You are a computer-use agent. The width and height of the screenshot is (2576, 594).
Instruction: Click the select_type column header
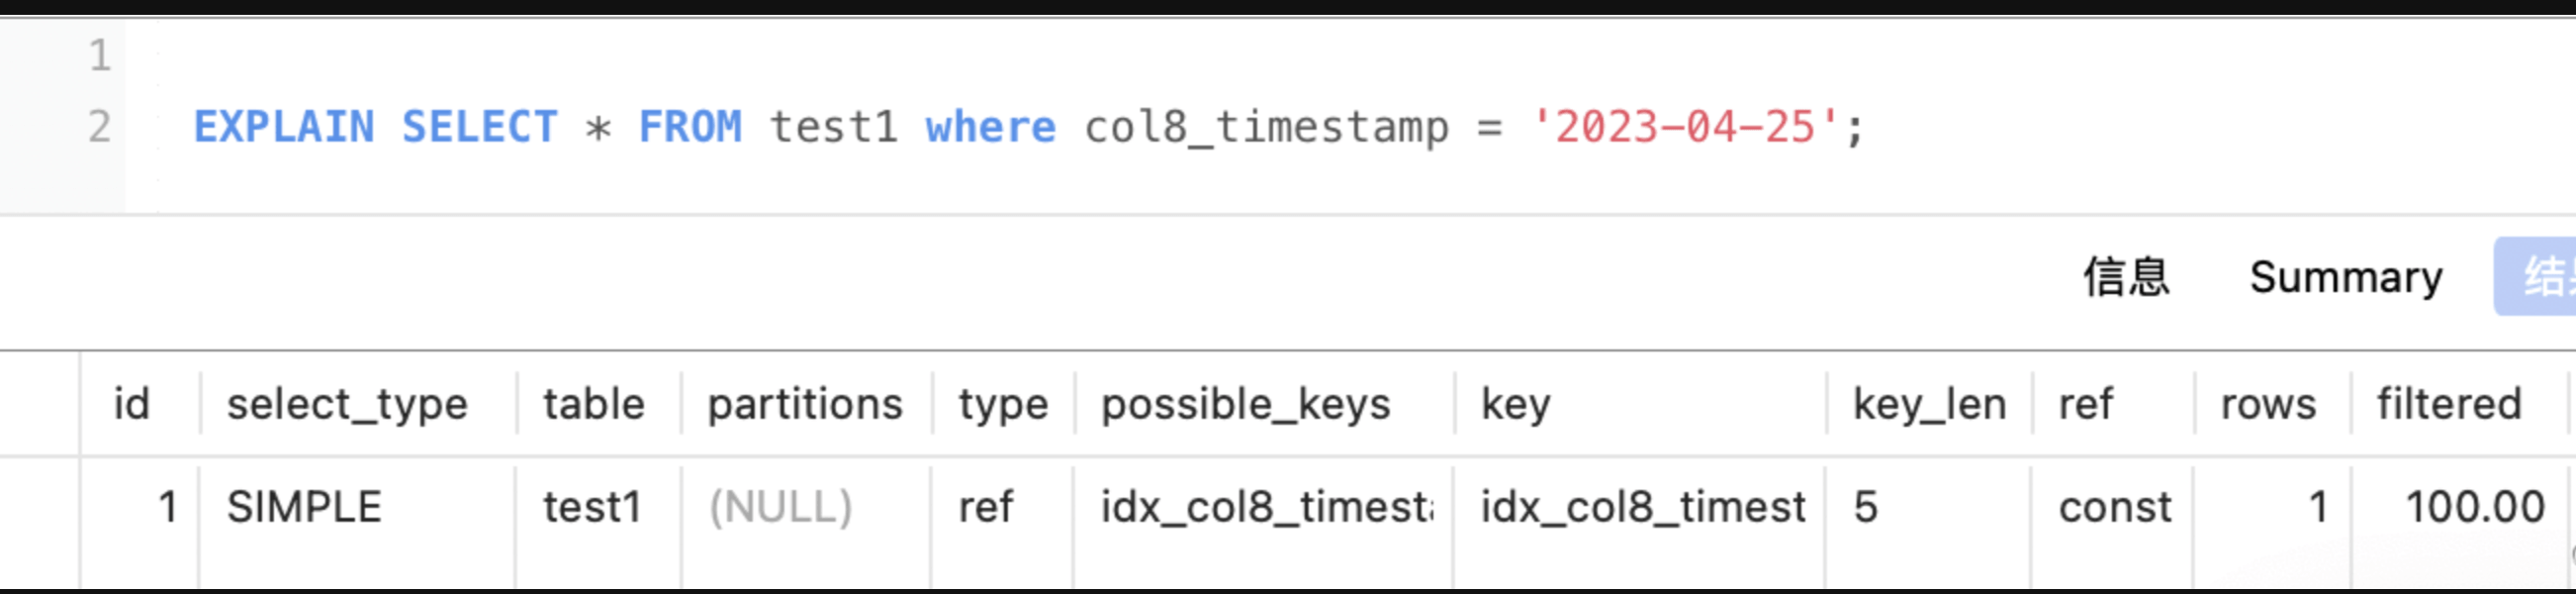pyautogui.click(x=347, y=405)
